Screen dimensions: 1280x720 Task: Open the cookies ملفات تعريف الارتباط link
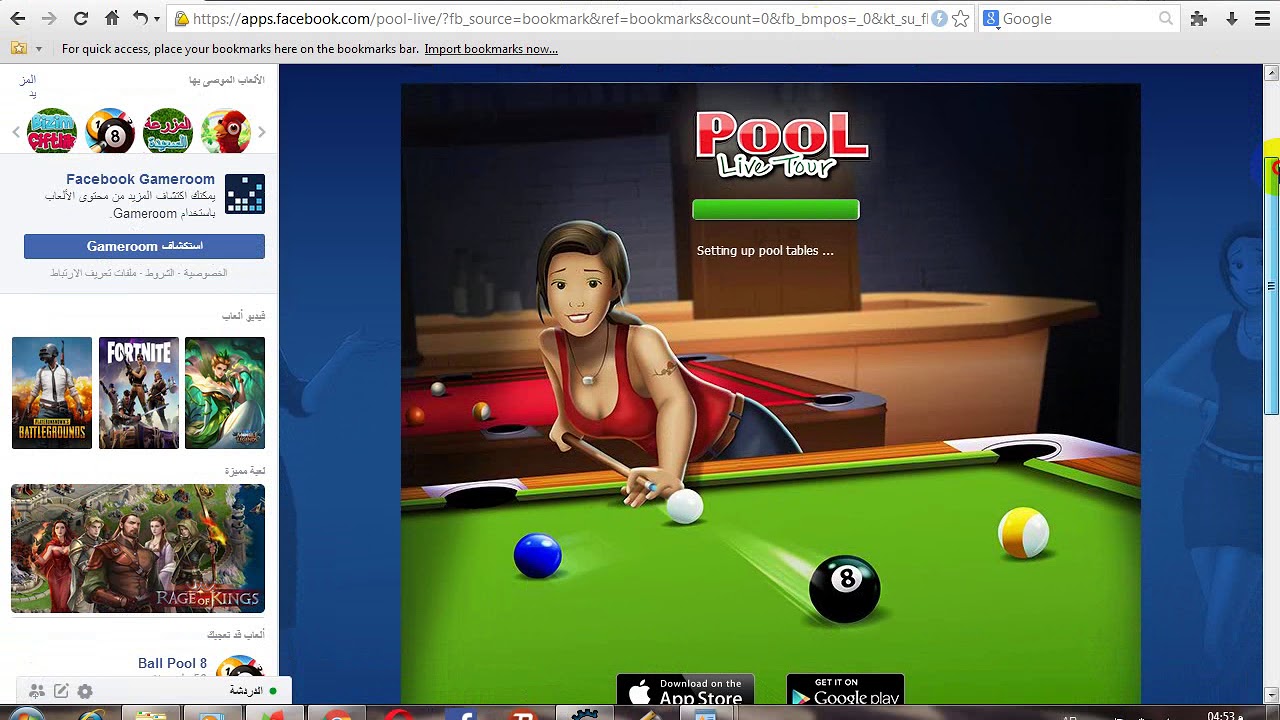94,273
